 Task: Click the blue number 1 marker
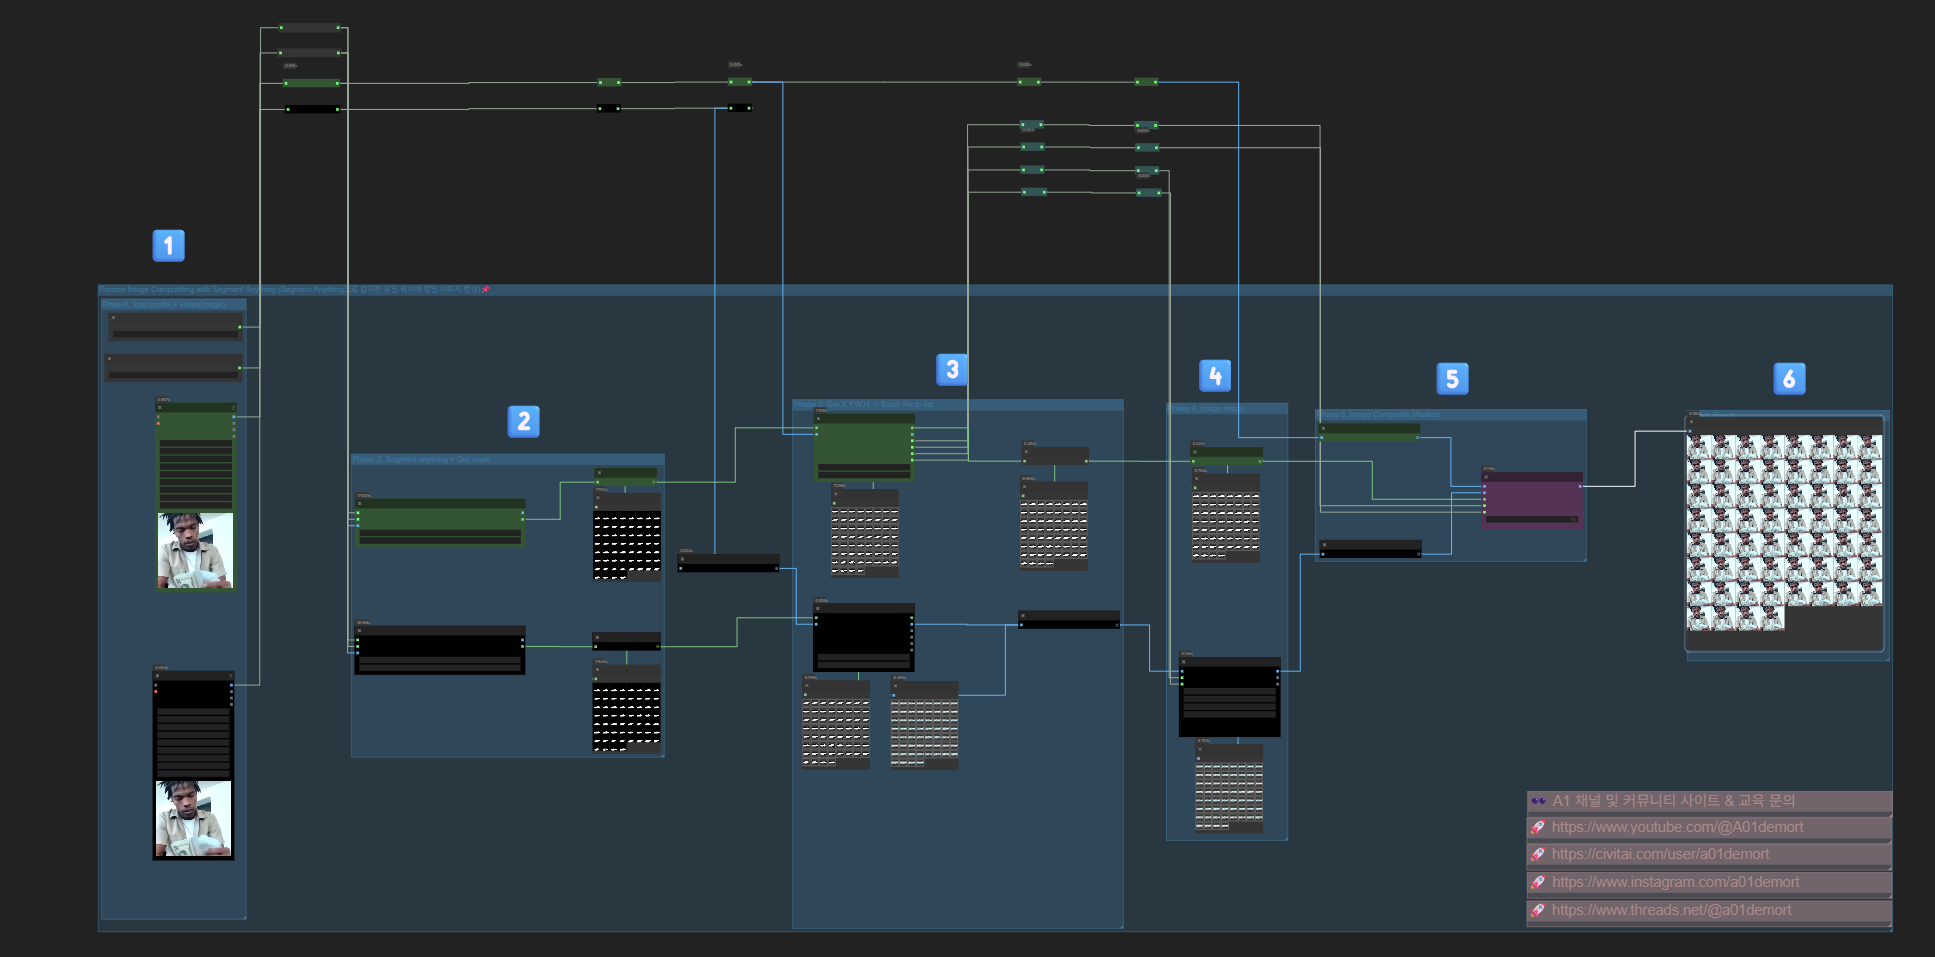point(168,245)
